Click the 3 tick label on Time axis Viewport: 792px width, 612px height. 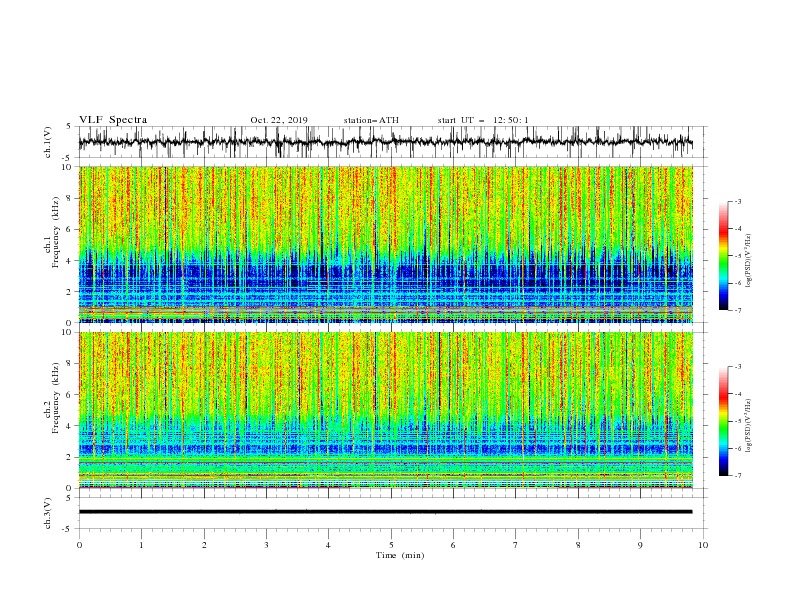tap(266, 545)
